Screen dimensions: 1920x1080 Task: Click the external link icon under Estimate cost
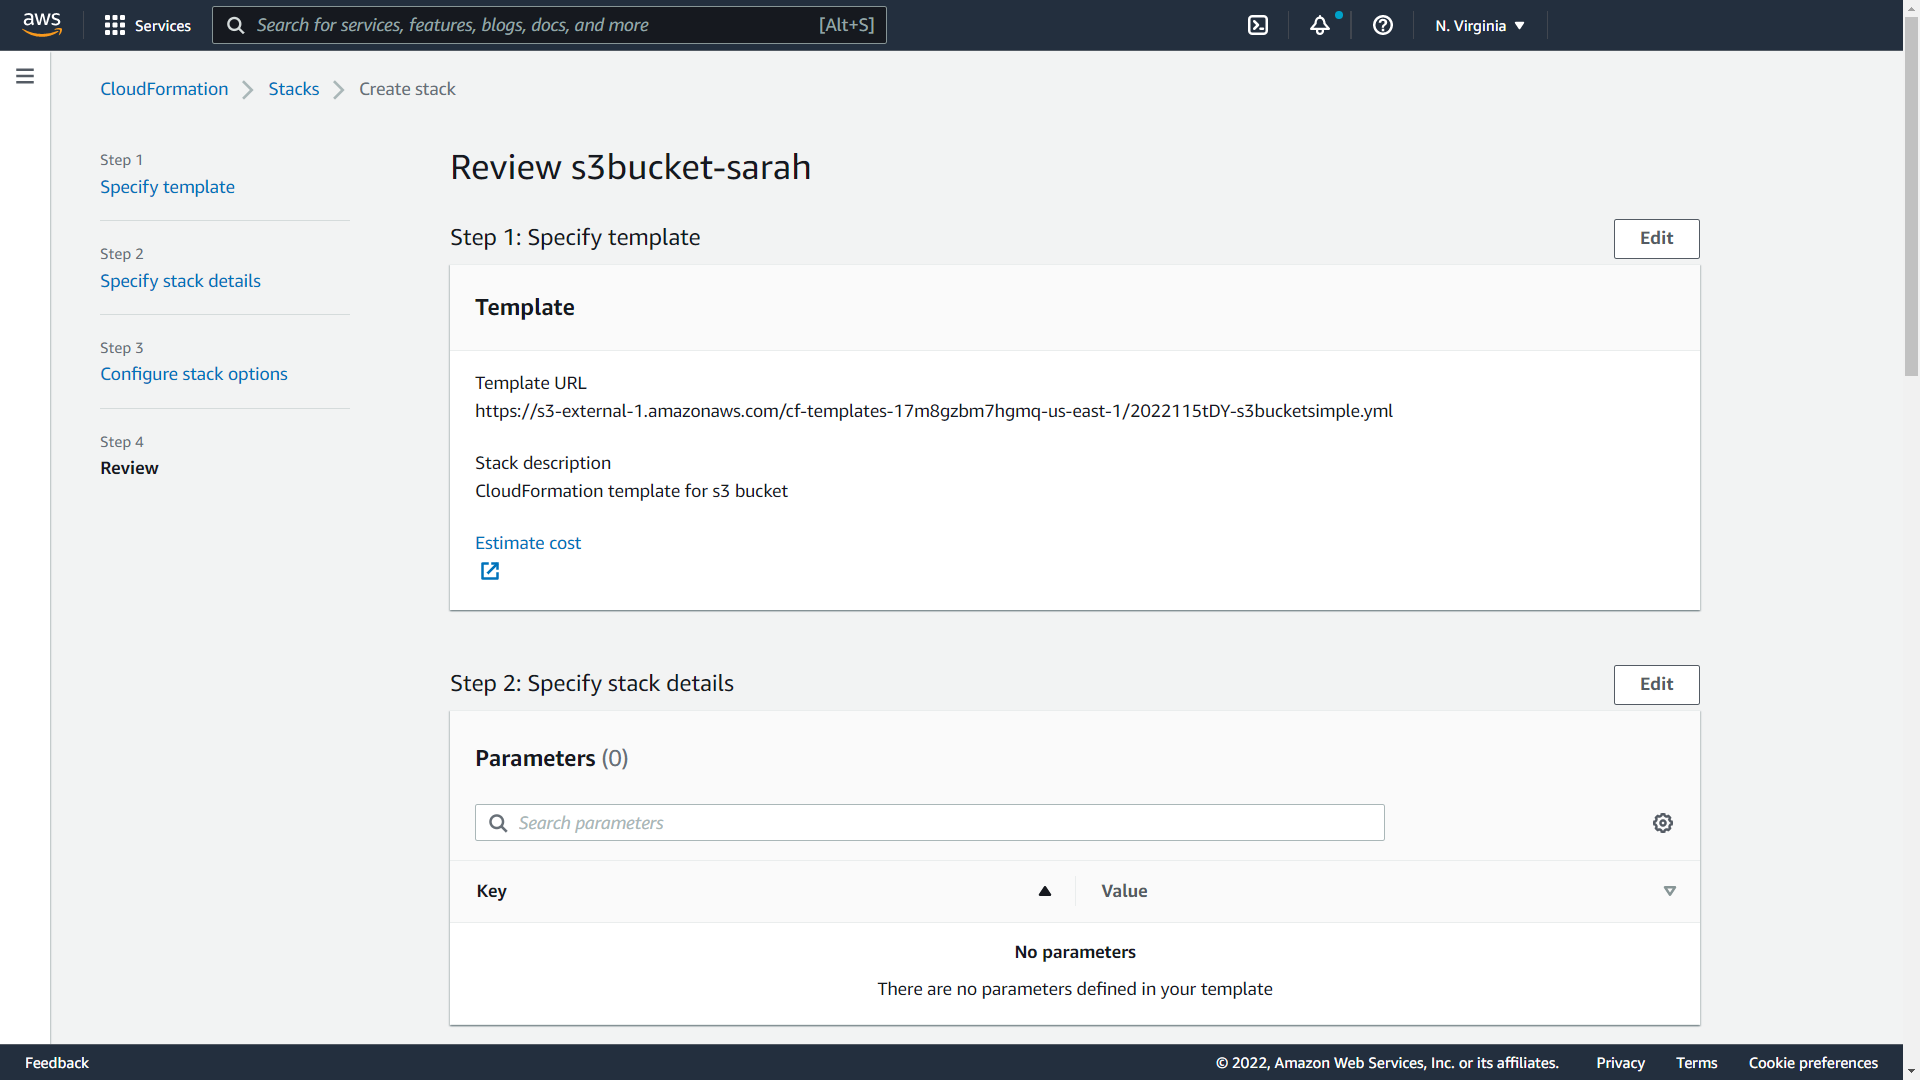(489, 571)
